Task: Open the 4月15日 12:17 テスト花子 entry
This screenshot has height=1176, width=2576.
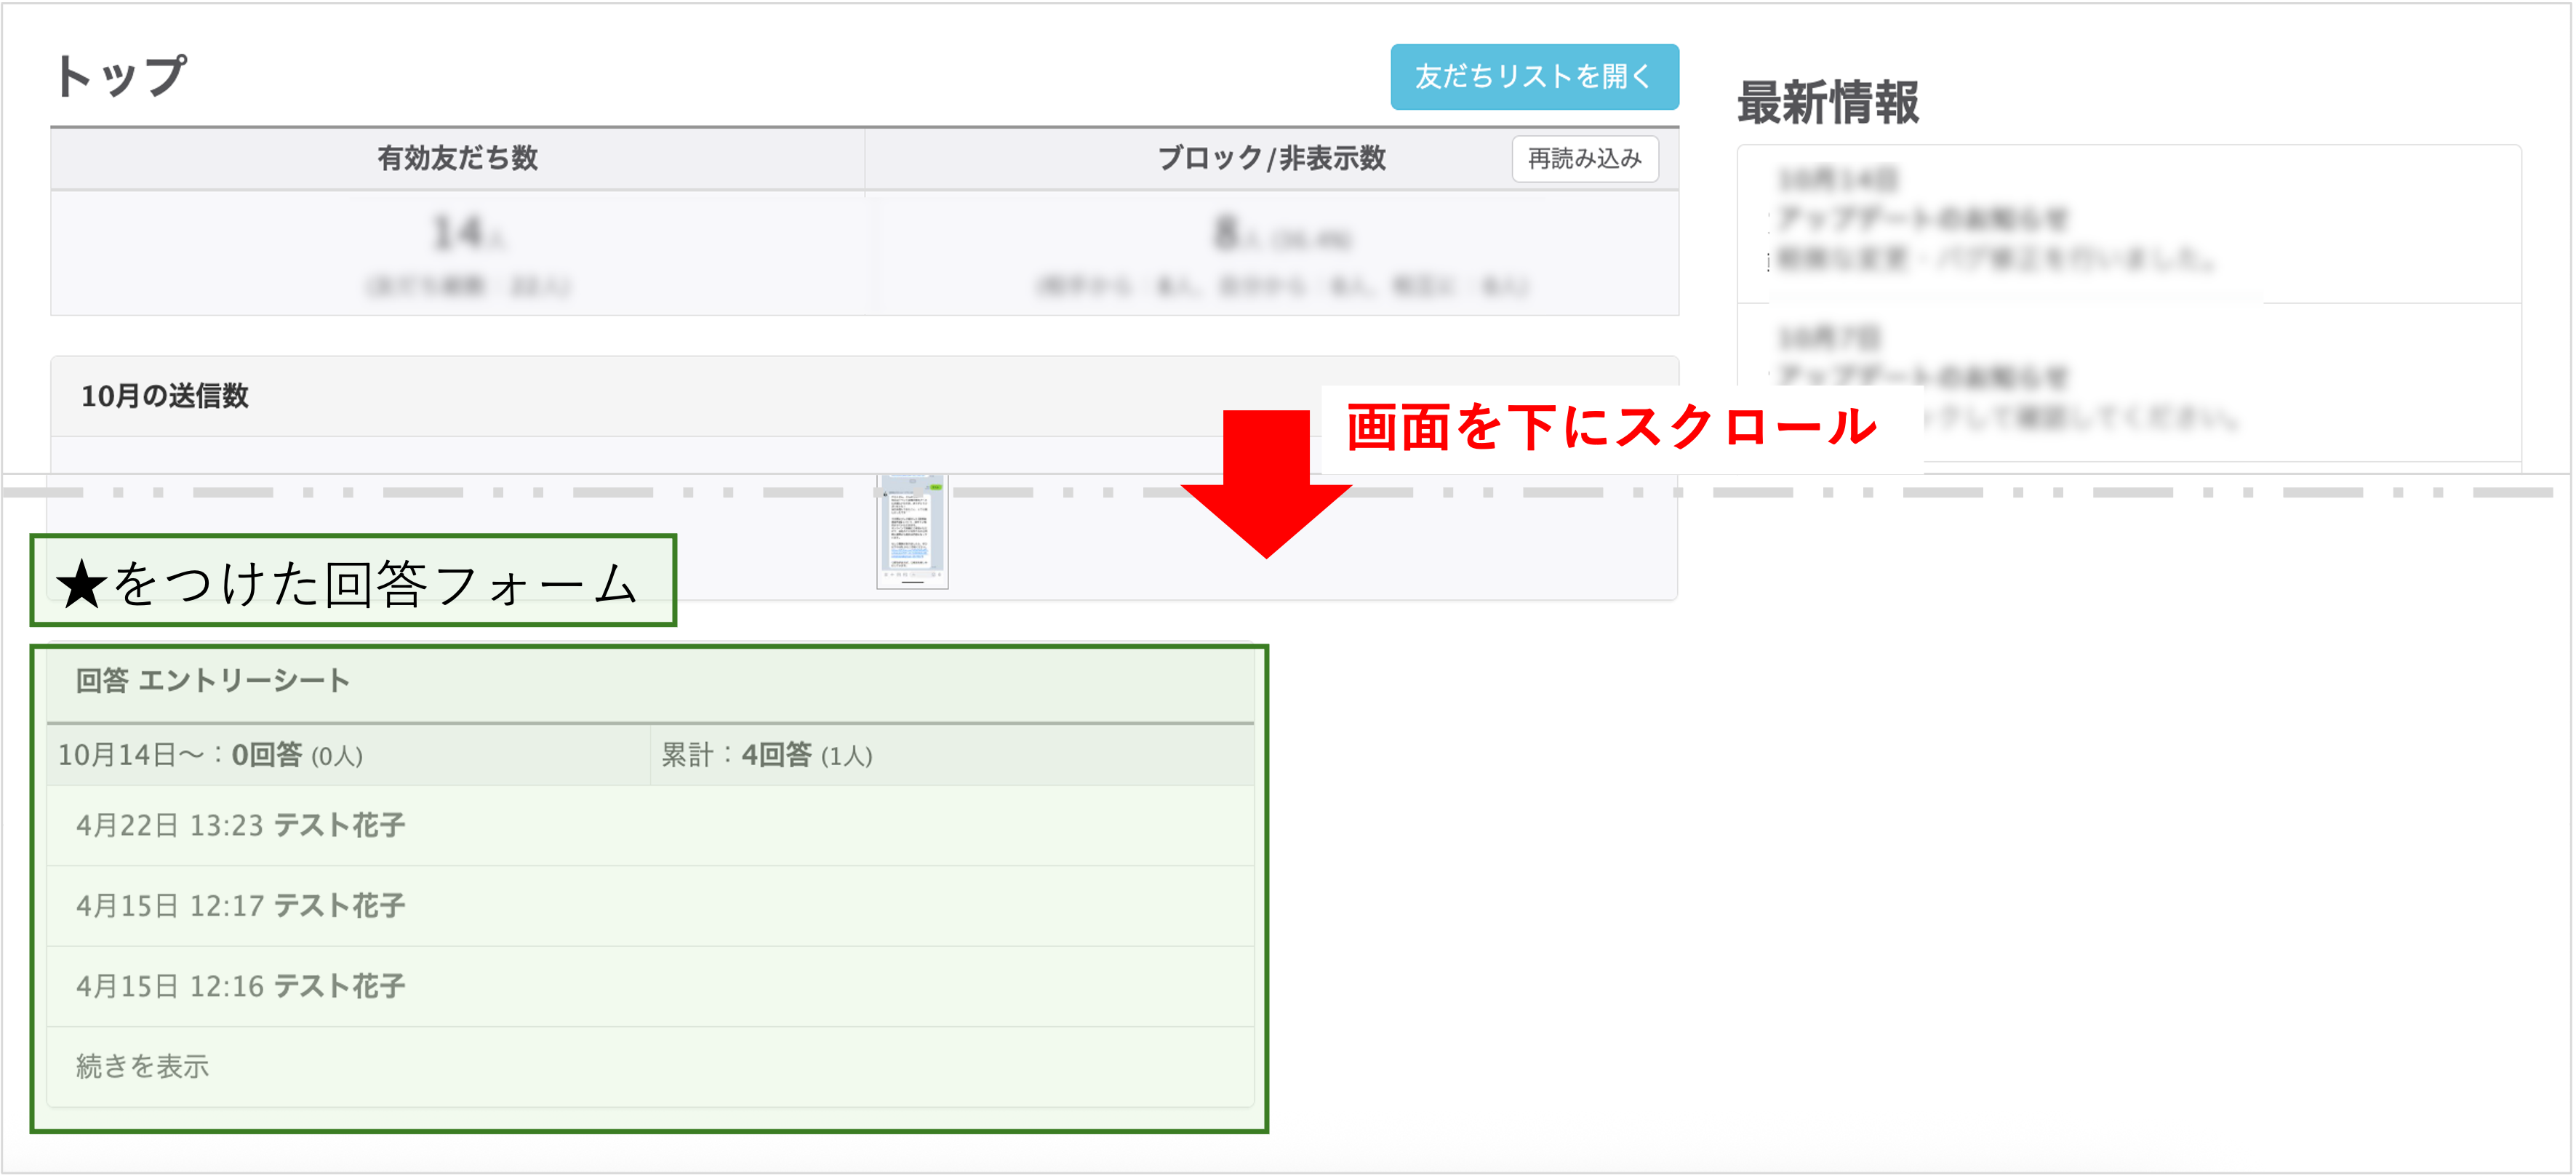Action: point(241,906)
